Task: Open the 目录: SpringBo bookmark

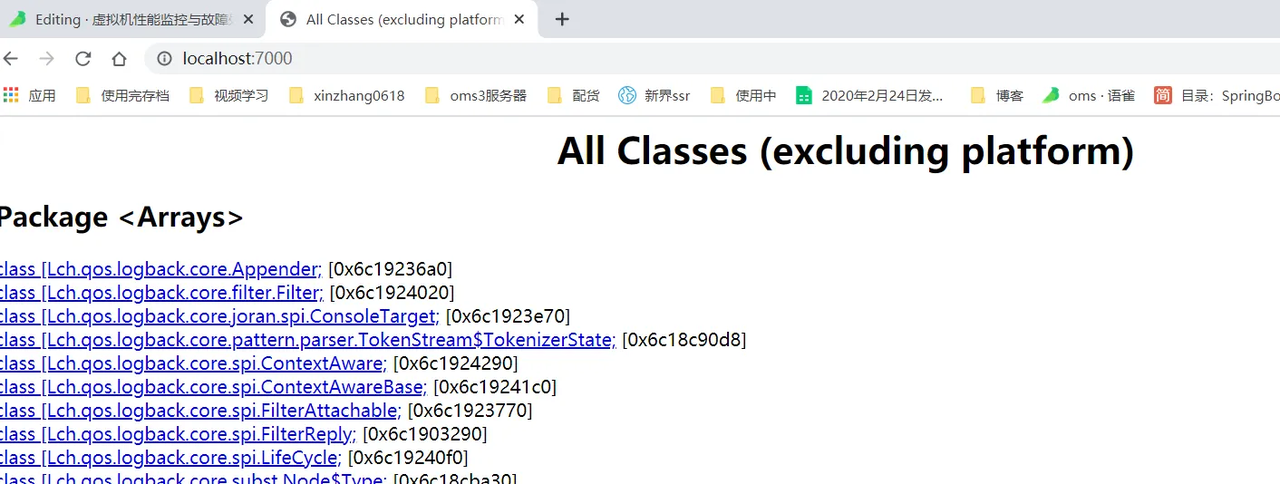Action: (x=1216, y=96)
